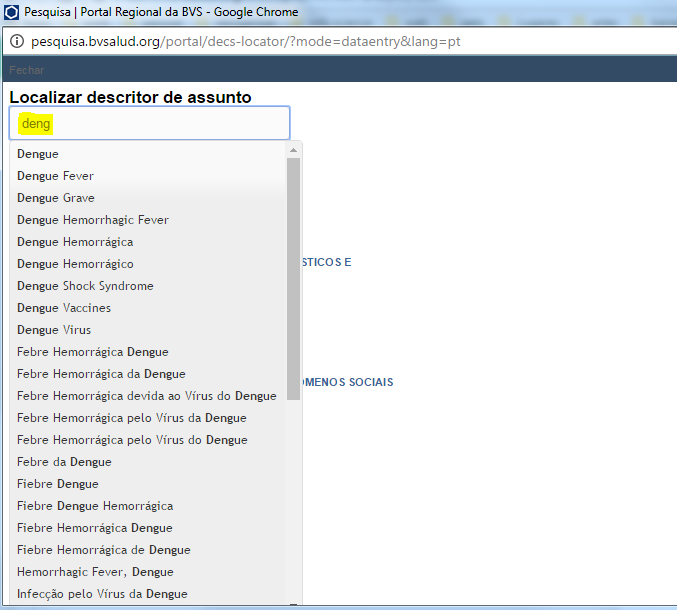677x610 pixels.
Task: Select 'Febre Hemorrágica pelo Vírus da Dengue'
Action: (x=148, y=418)
